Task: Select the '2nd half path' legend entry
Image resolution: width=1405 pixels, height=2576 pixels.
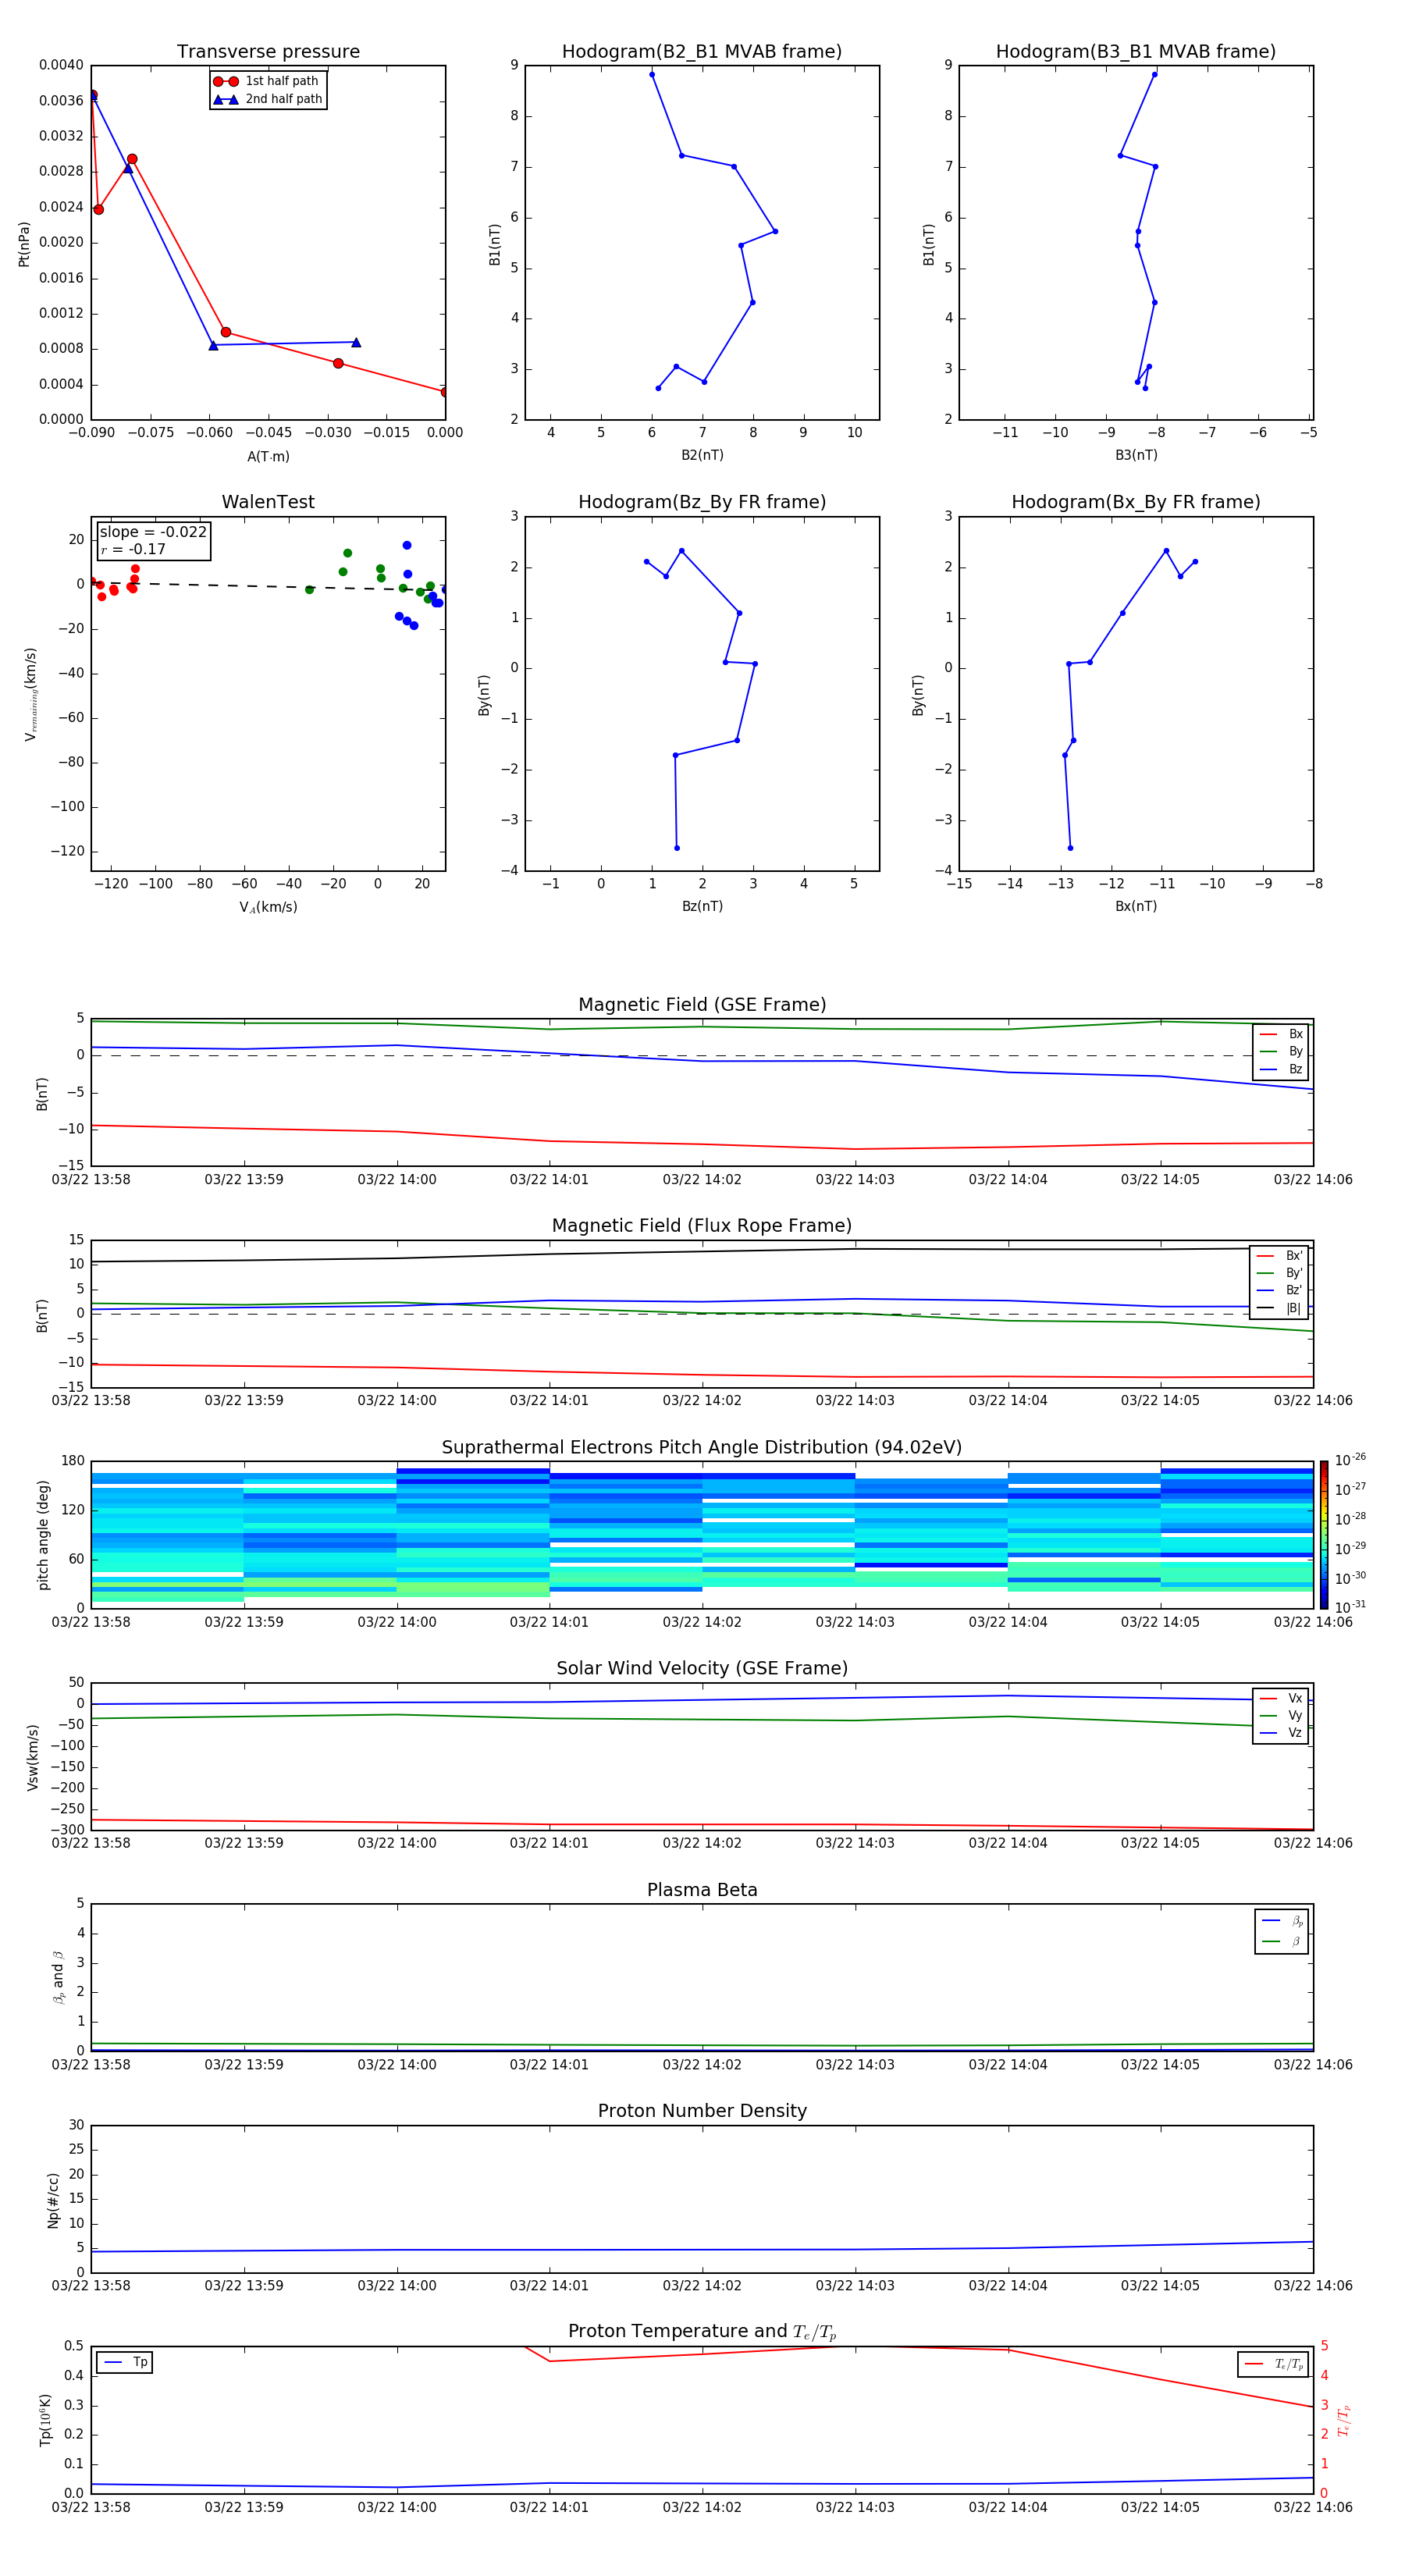Action: pyautogui.click(x=267, y=99)
